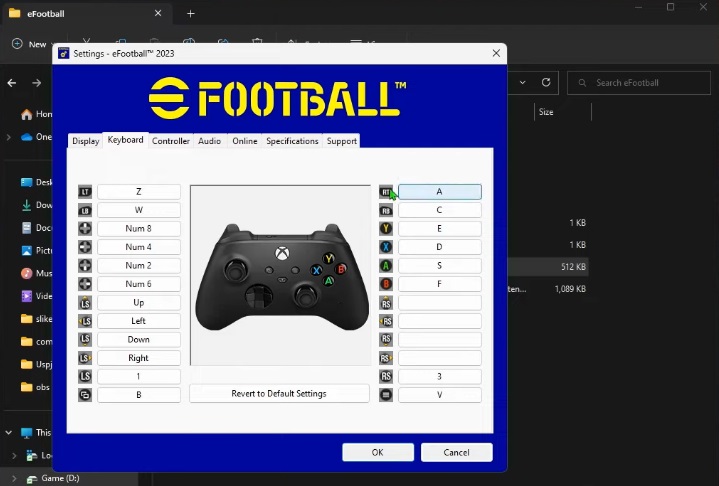Viewport: 719px width, 486px height.
Task: View the Specifications tab
Action: (x=292, y=141)
